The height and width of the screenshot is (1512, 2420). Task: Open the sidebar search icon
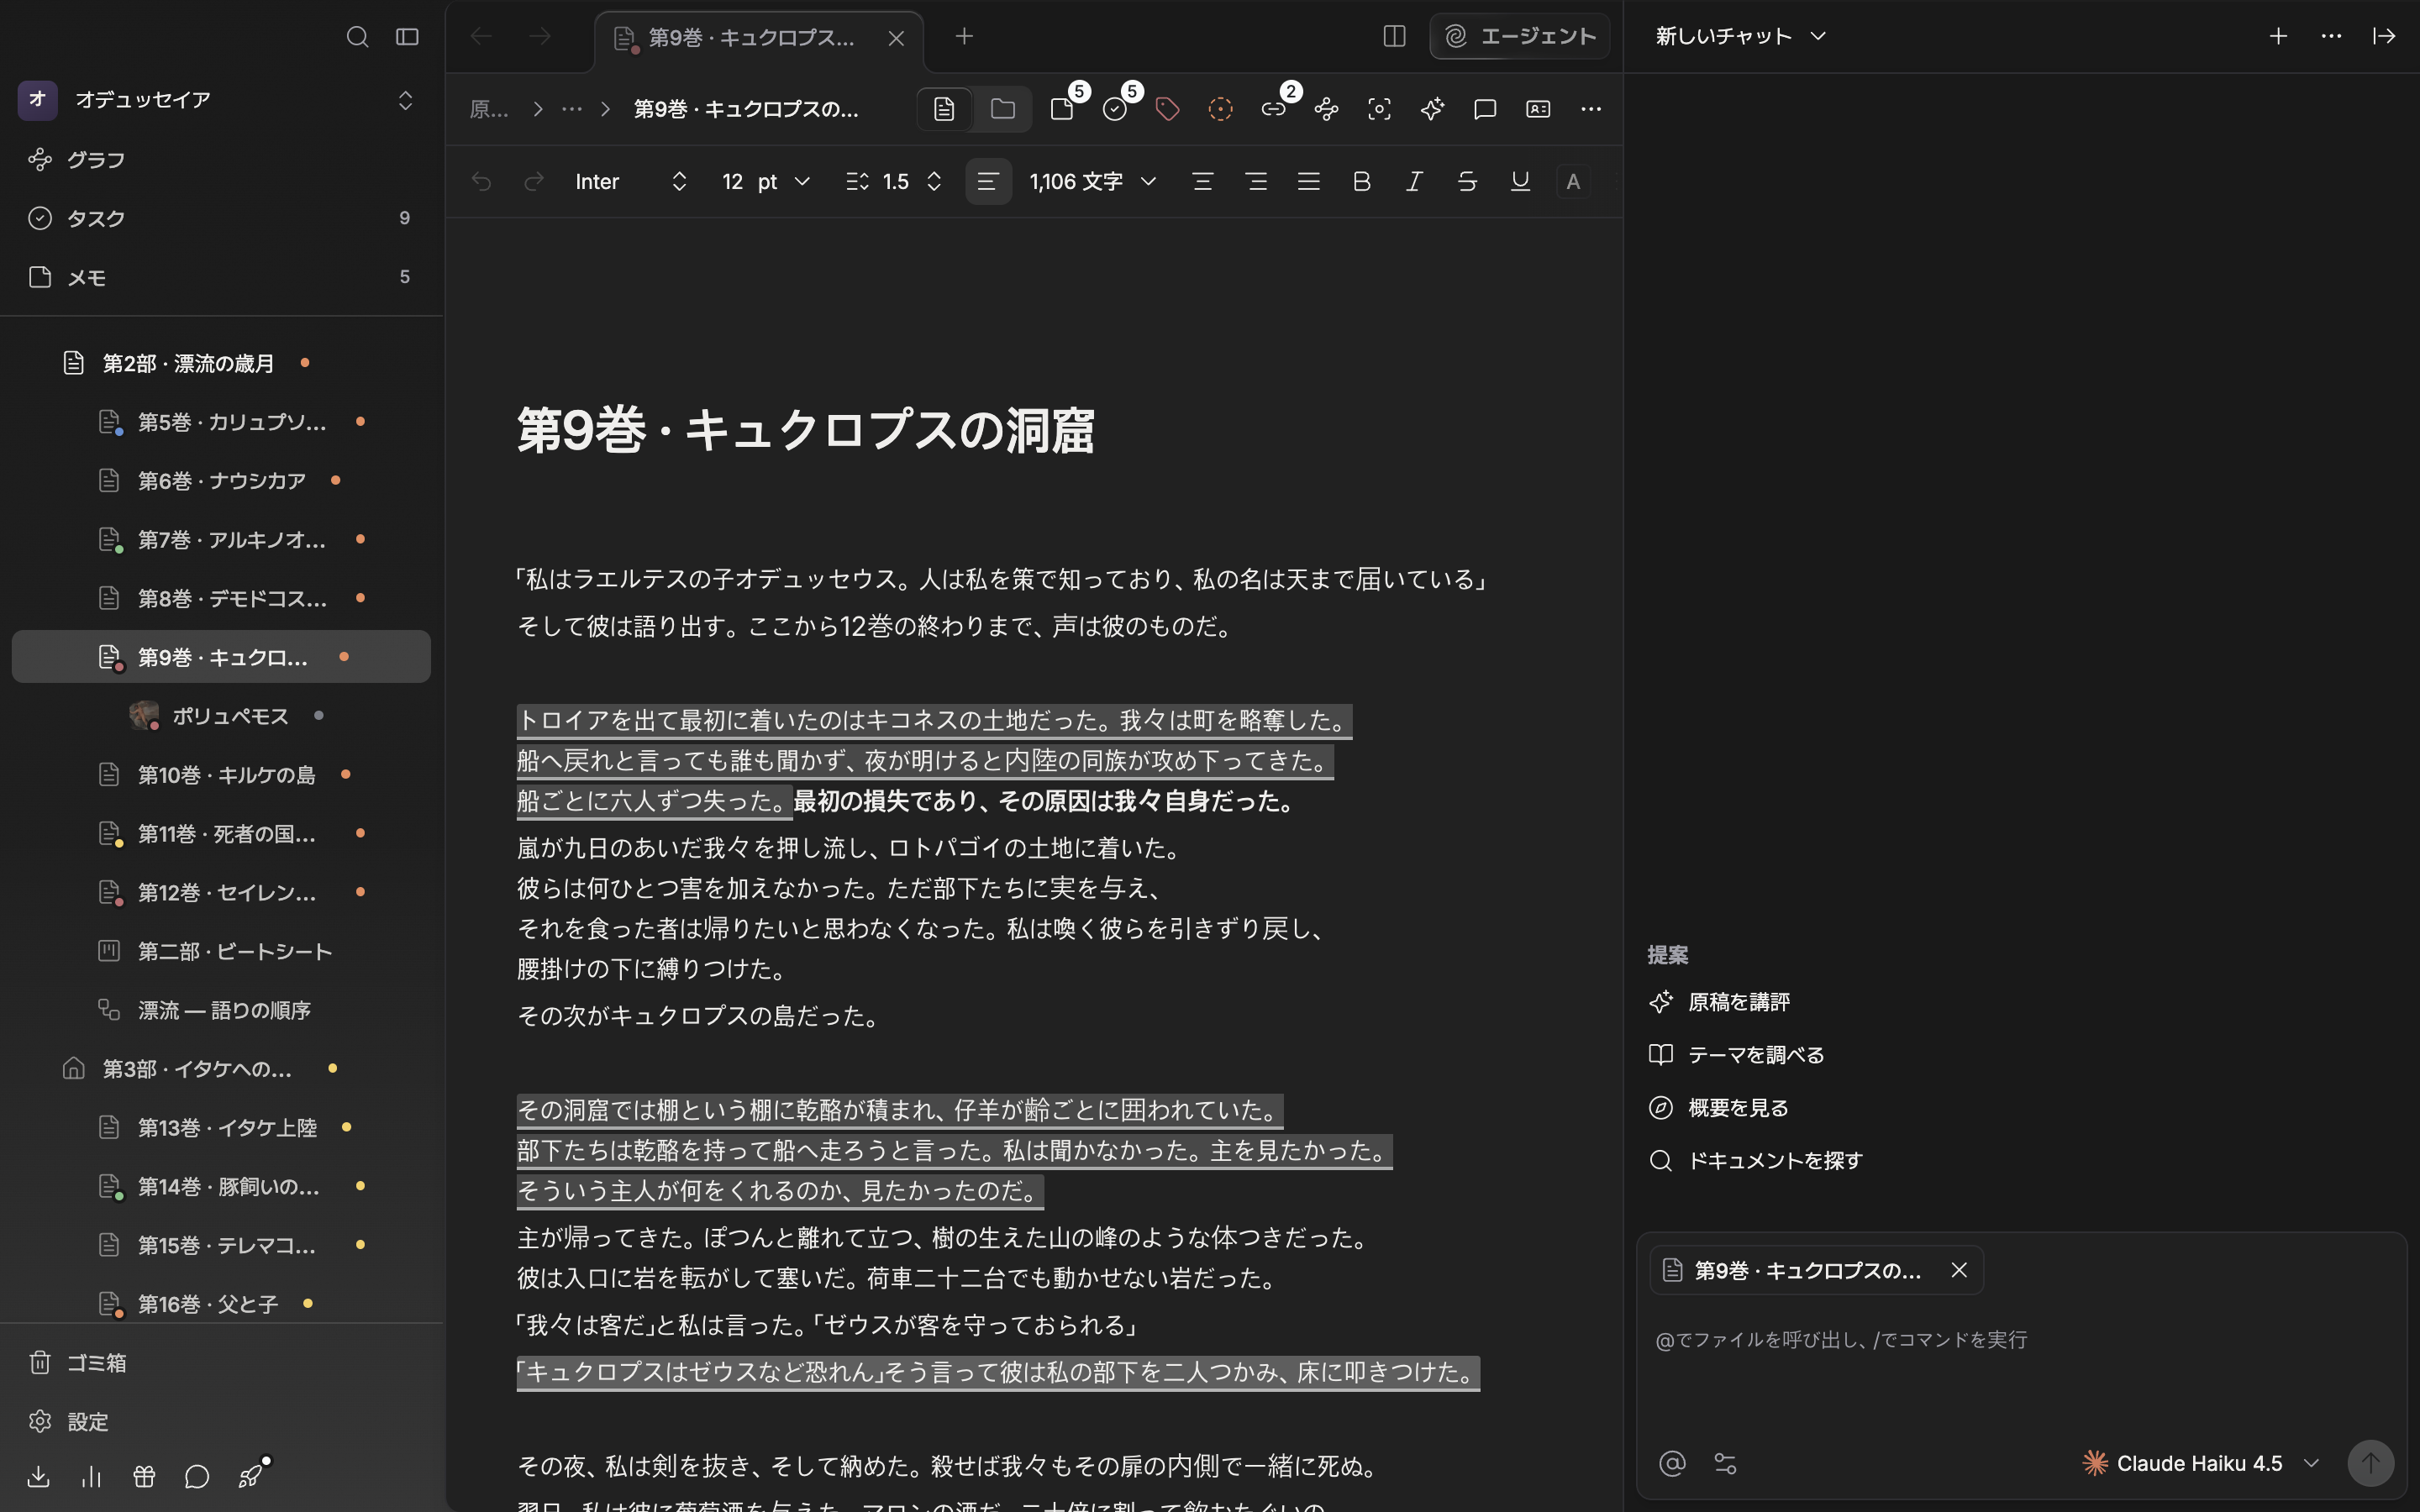pyautogui.click(x=357, y=37)
